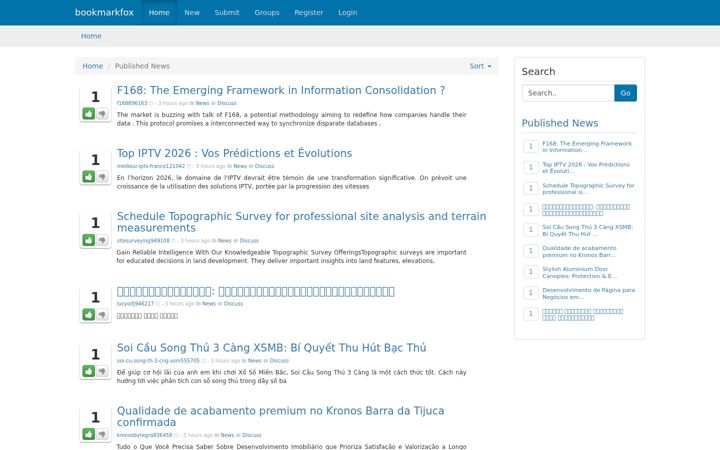Open the Login page
Screen dimensions: 720x450
coord(348,12)
